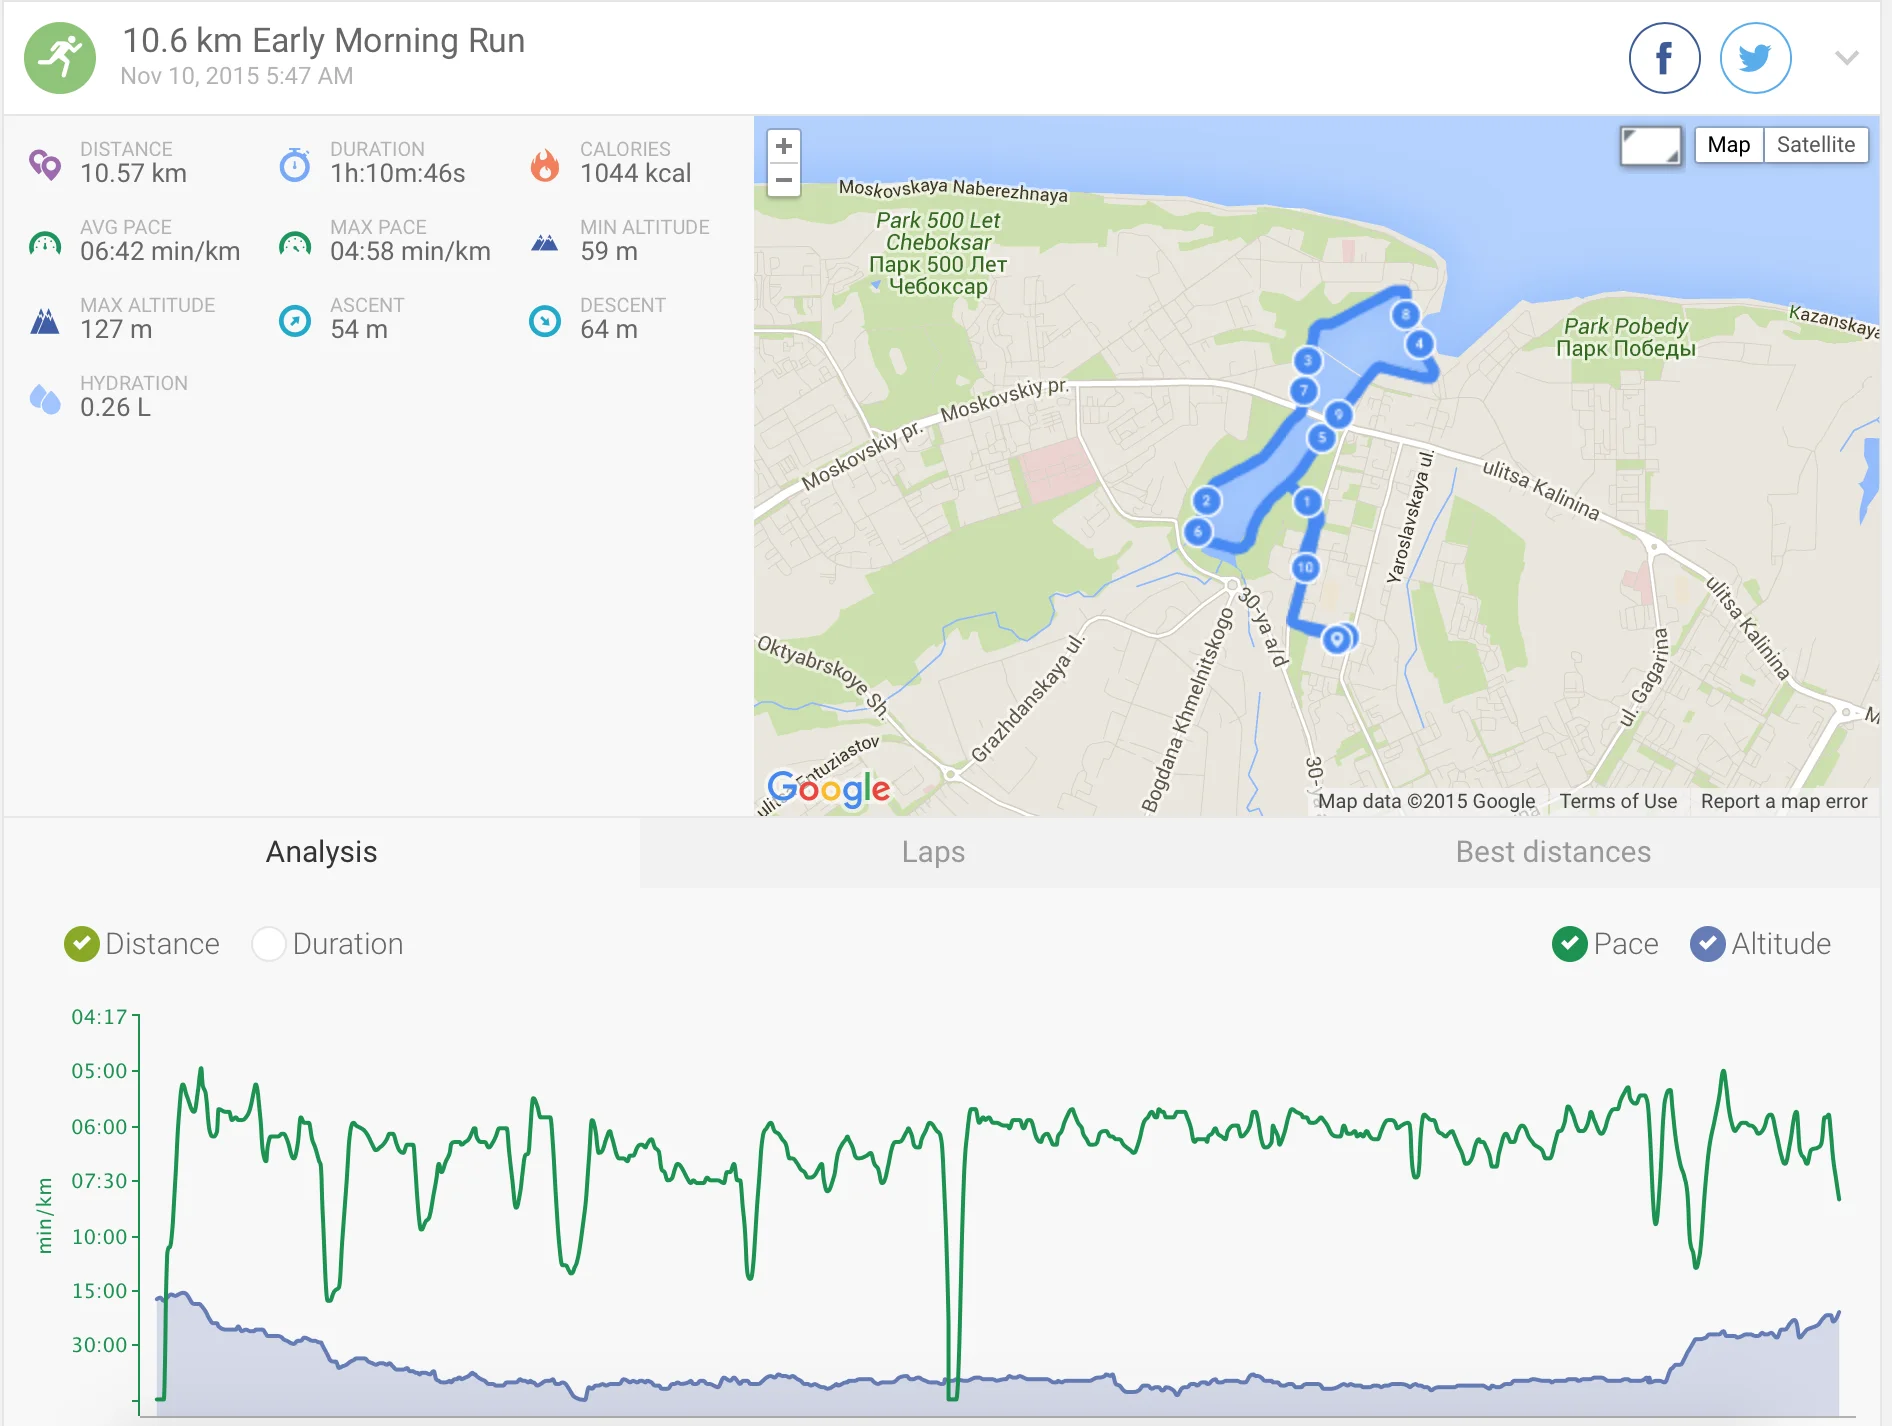Click the calories flame icon

pyautogui.click(x=545, y=164)
